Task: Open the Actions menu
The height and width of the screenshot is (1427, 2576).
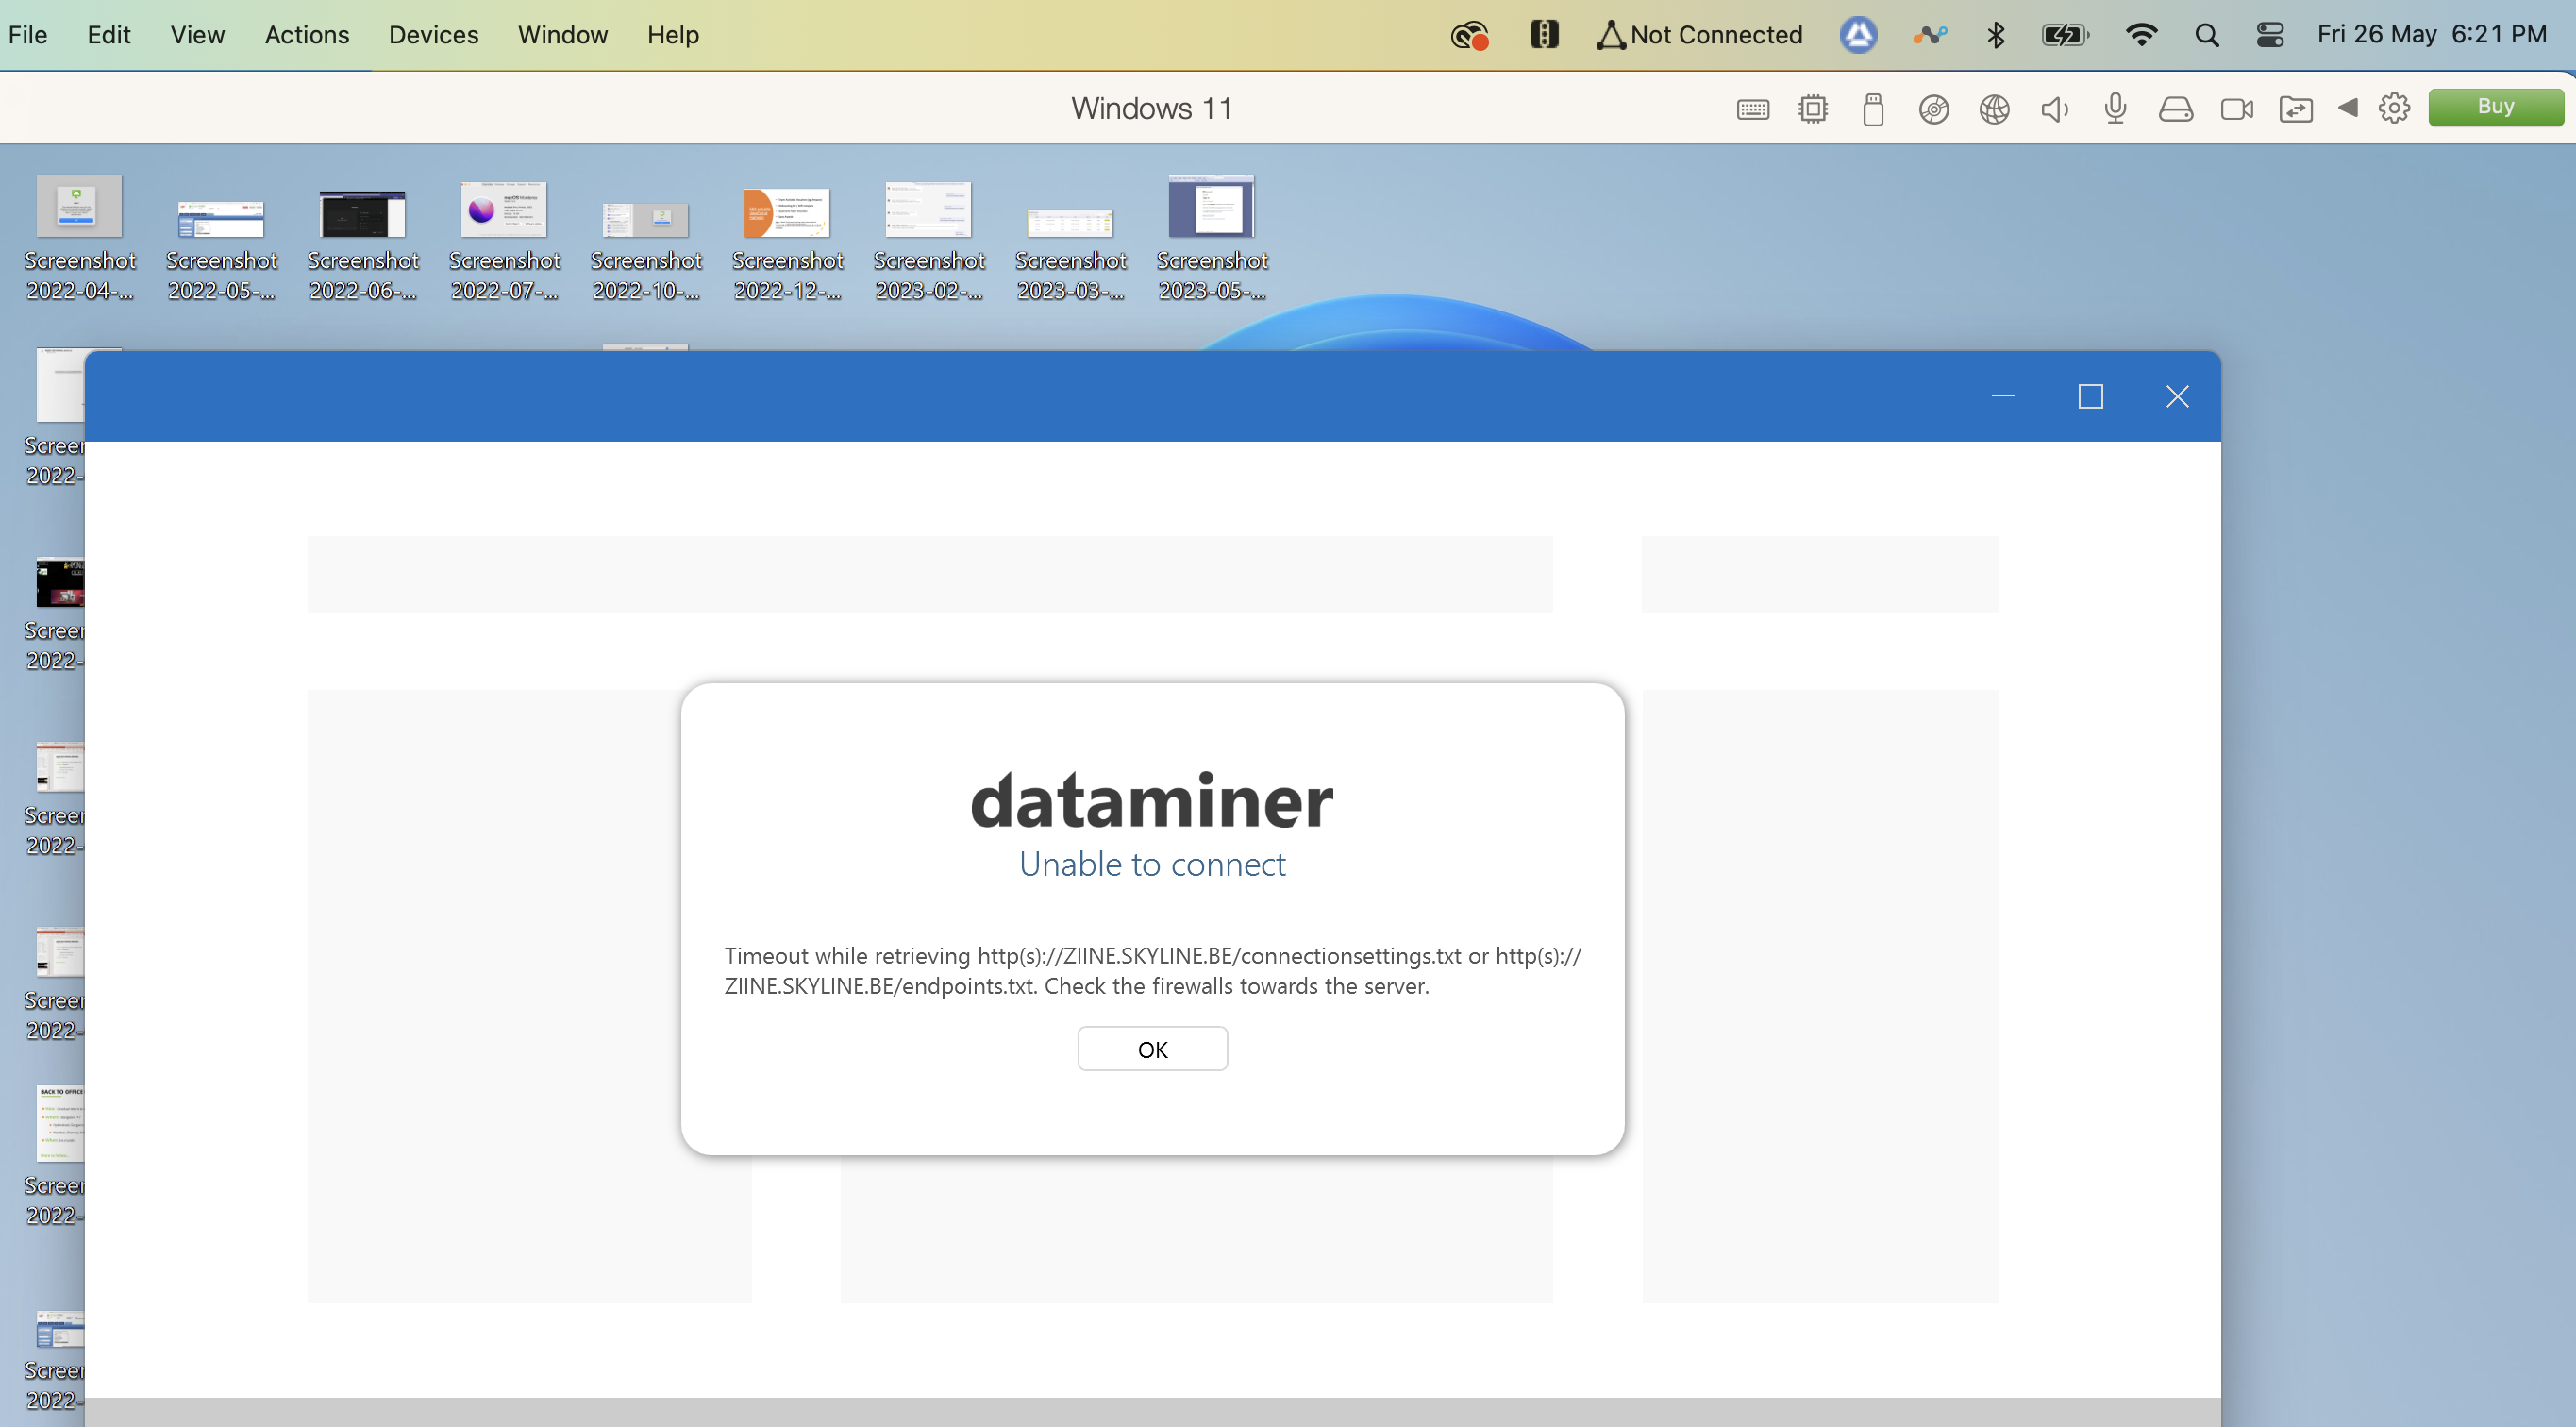Action: pyautogui.click(x=307, y=35)
